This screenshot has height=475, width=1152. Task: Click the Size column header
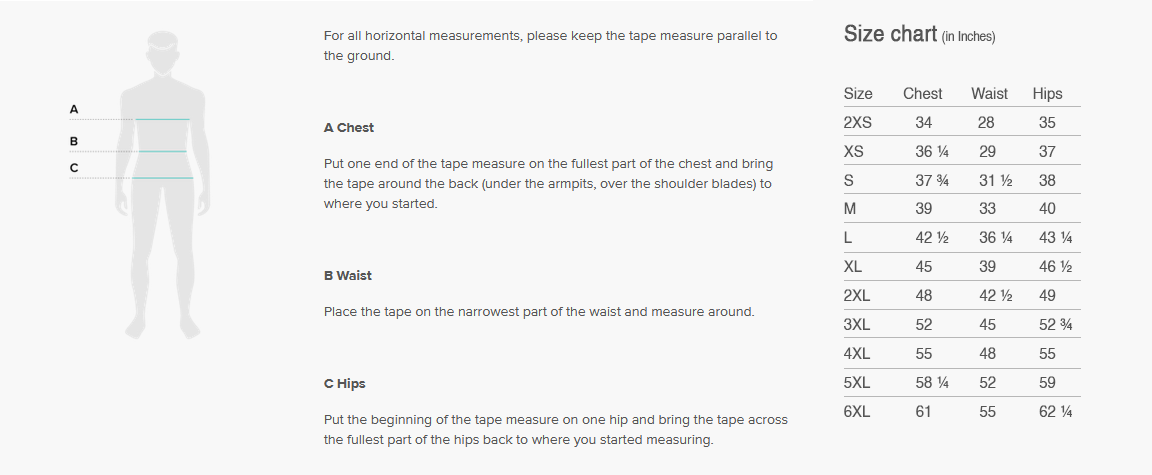(858, 94)
